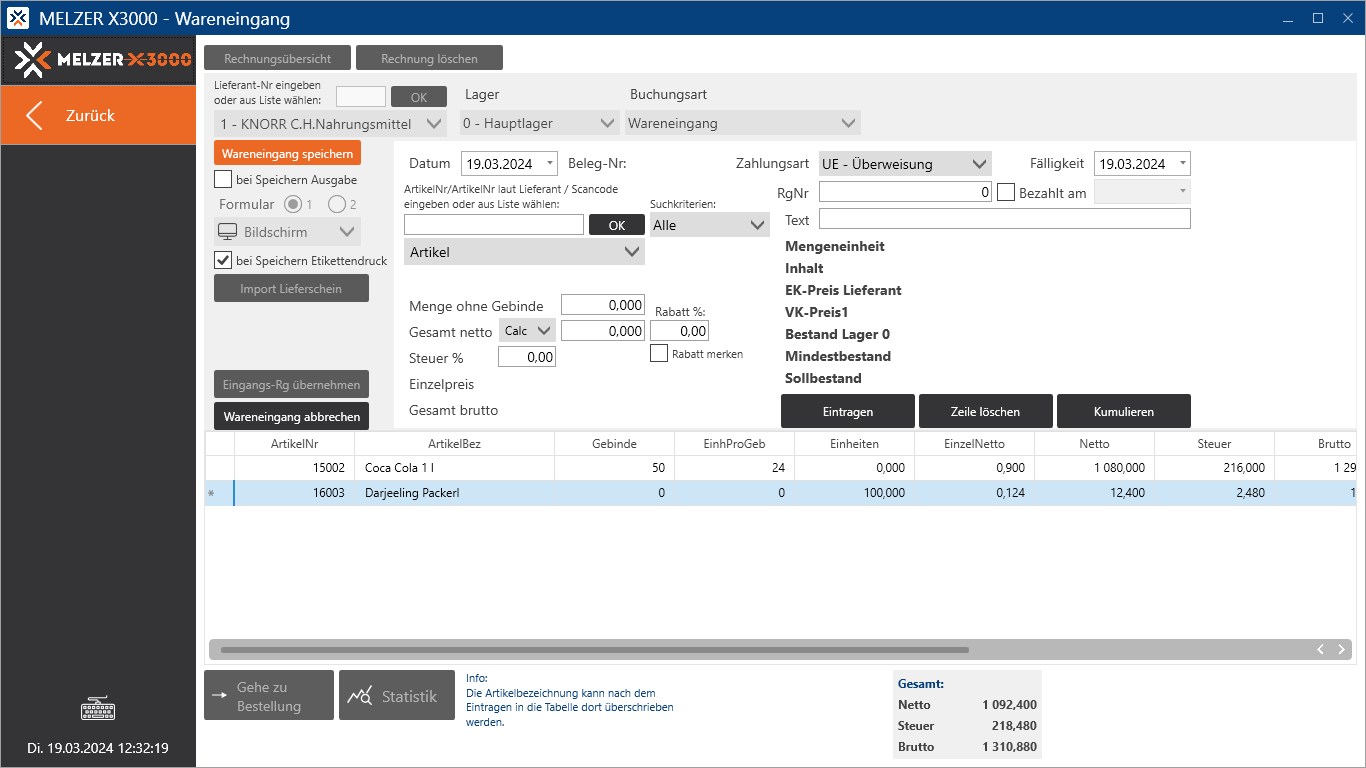Enable 'bei Speichern Ausgabe' checkbox

(x=223, y=180)
